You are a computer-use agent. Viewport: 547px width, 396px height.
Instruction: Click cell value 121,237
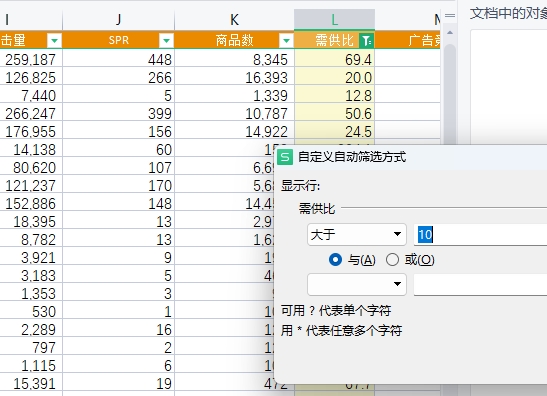pyautogui.click(x=30, y=186)
